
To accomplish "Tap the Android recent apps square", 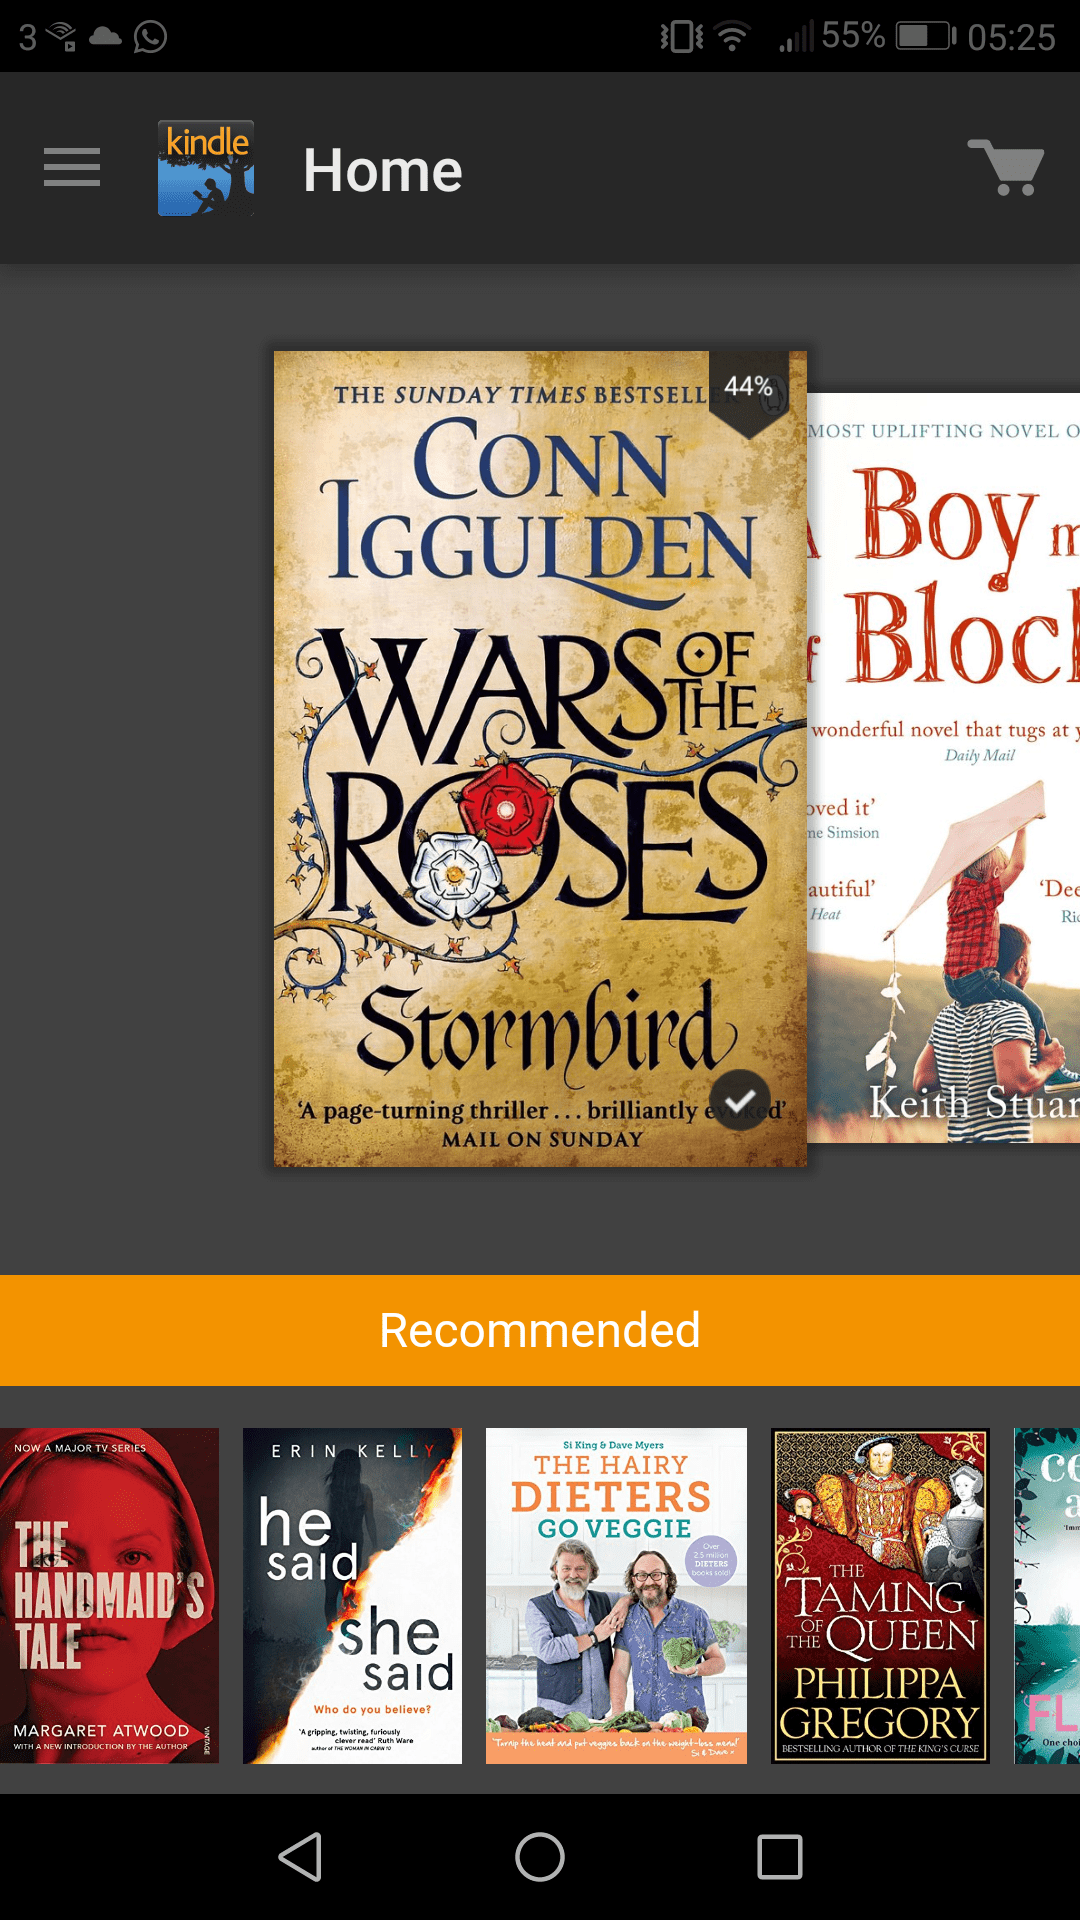I will pyautogui.click(x=780, y=1857).
